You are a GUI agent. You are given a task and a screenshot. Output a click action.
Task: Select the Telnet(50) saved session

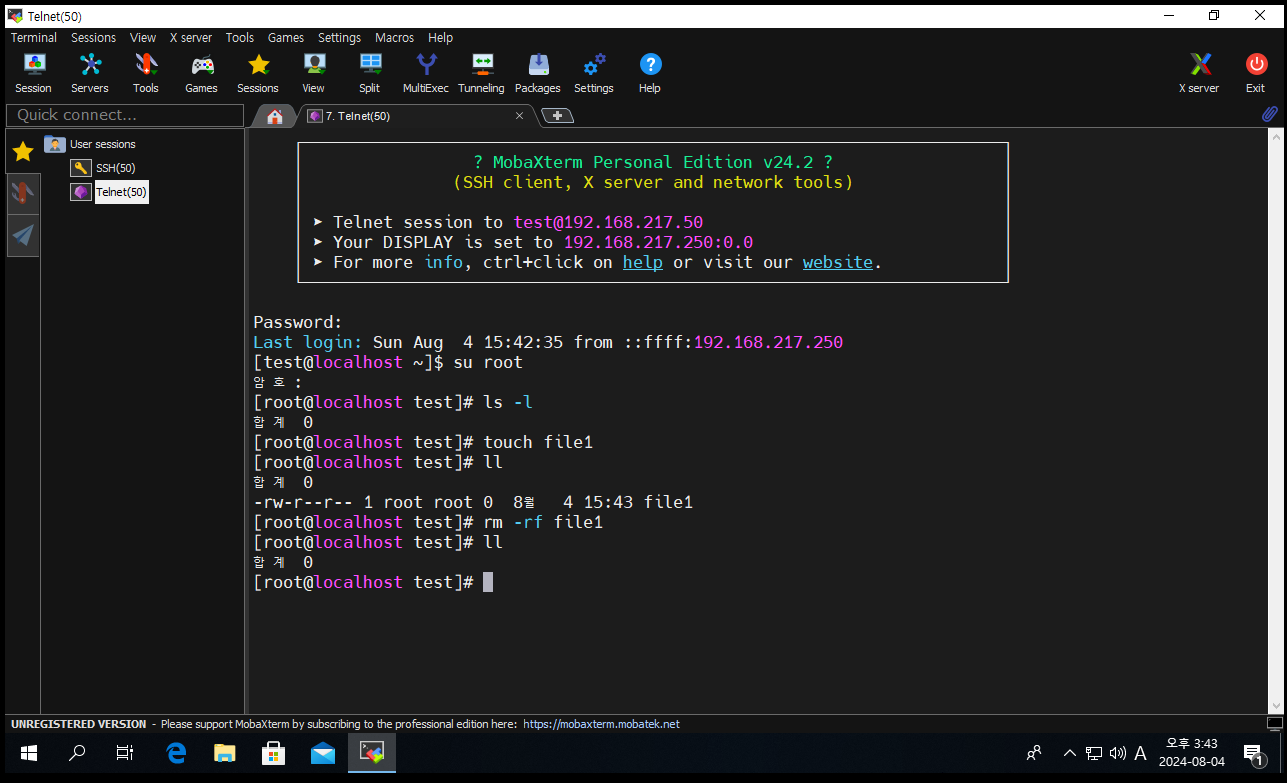110,192
